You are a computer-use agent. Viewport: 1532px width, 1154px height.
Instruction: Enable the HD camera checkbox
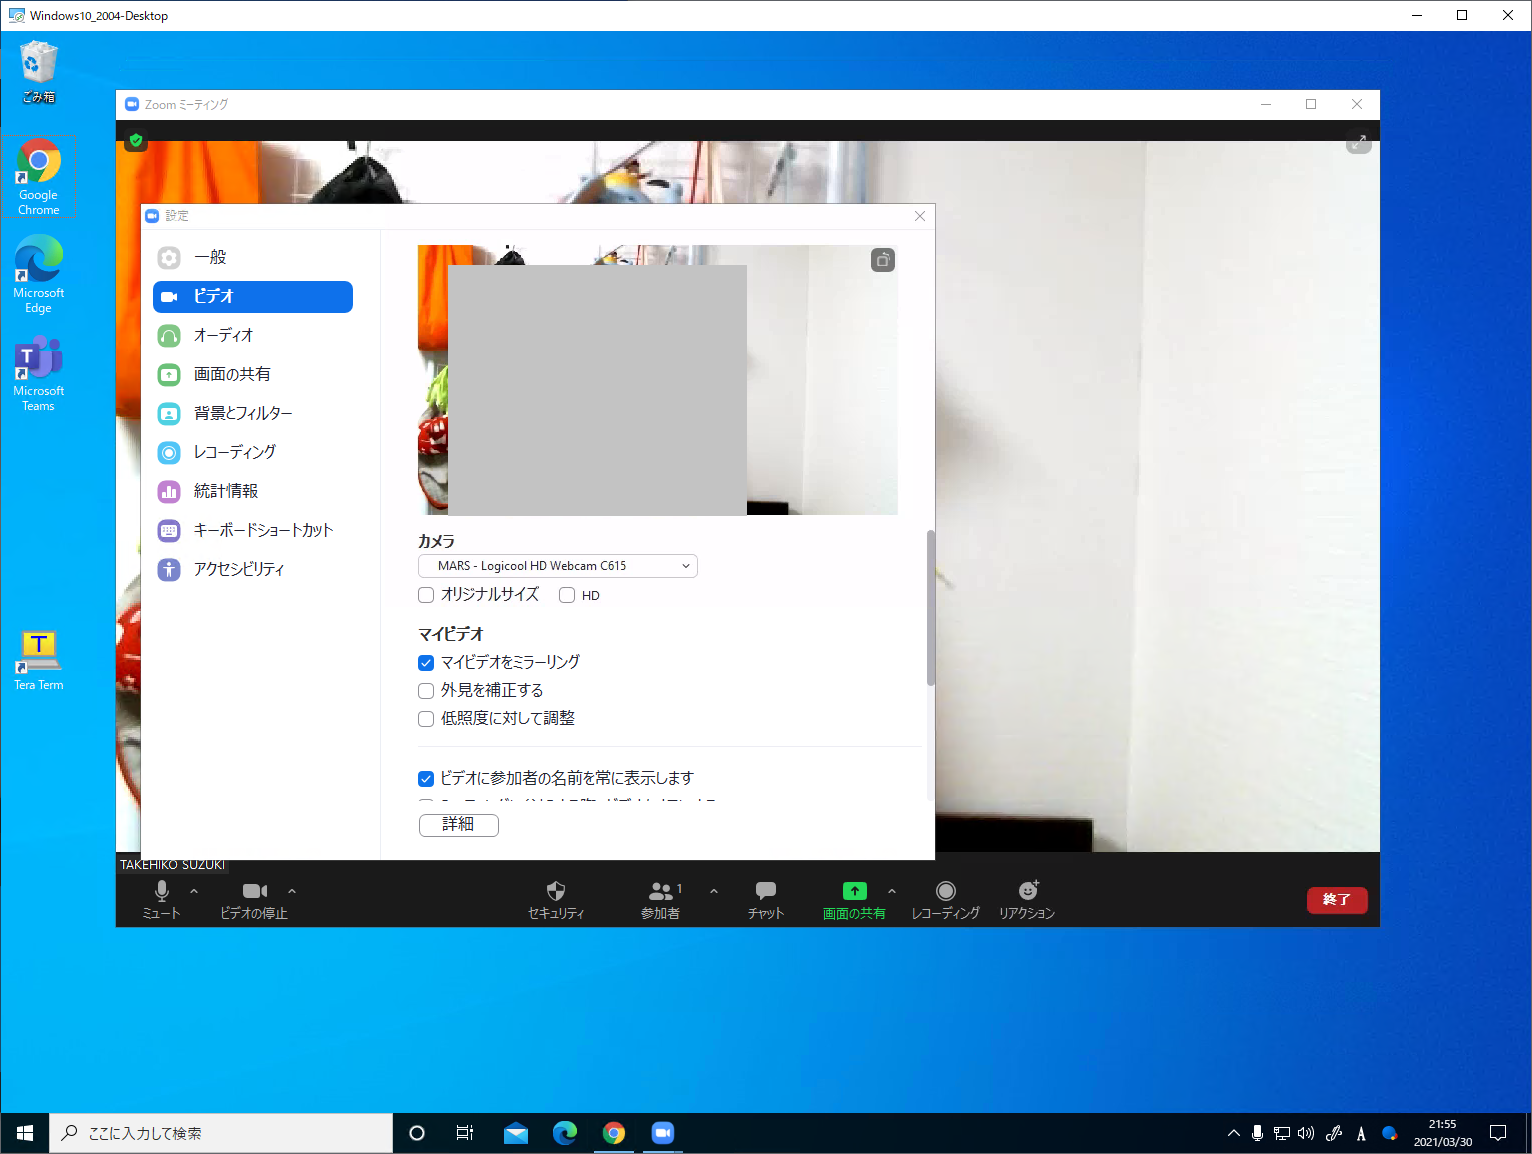[567, 594]
